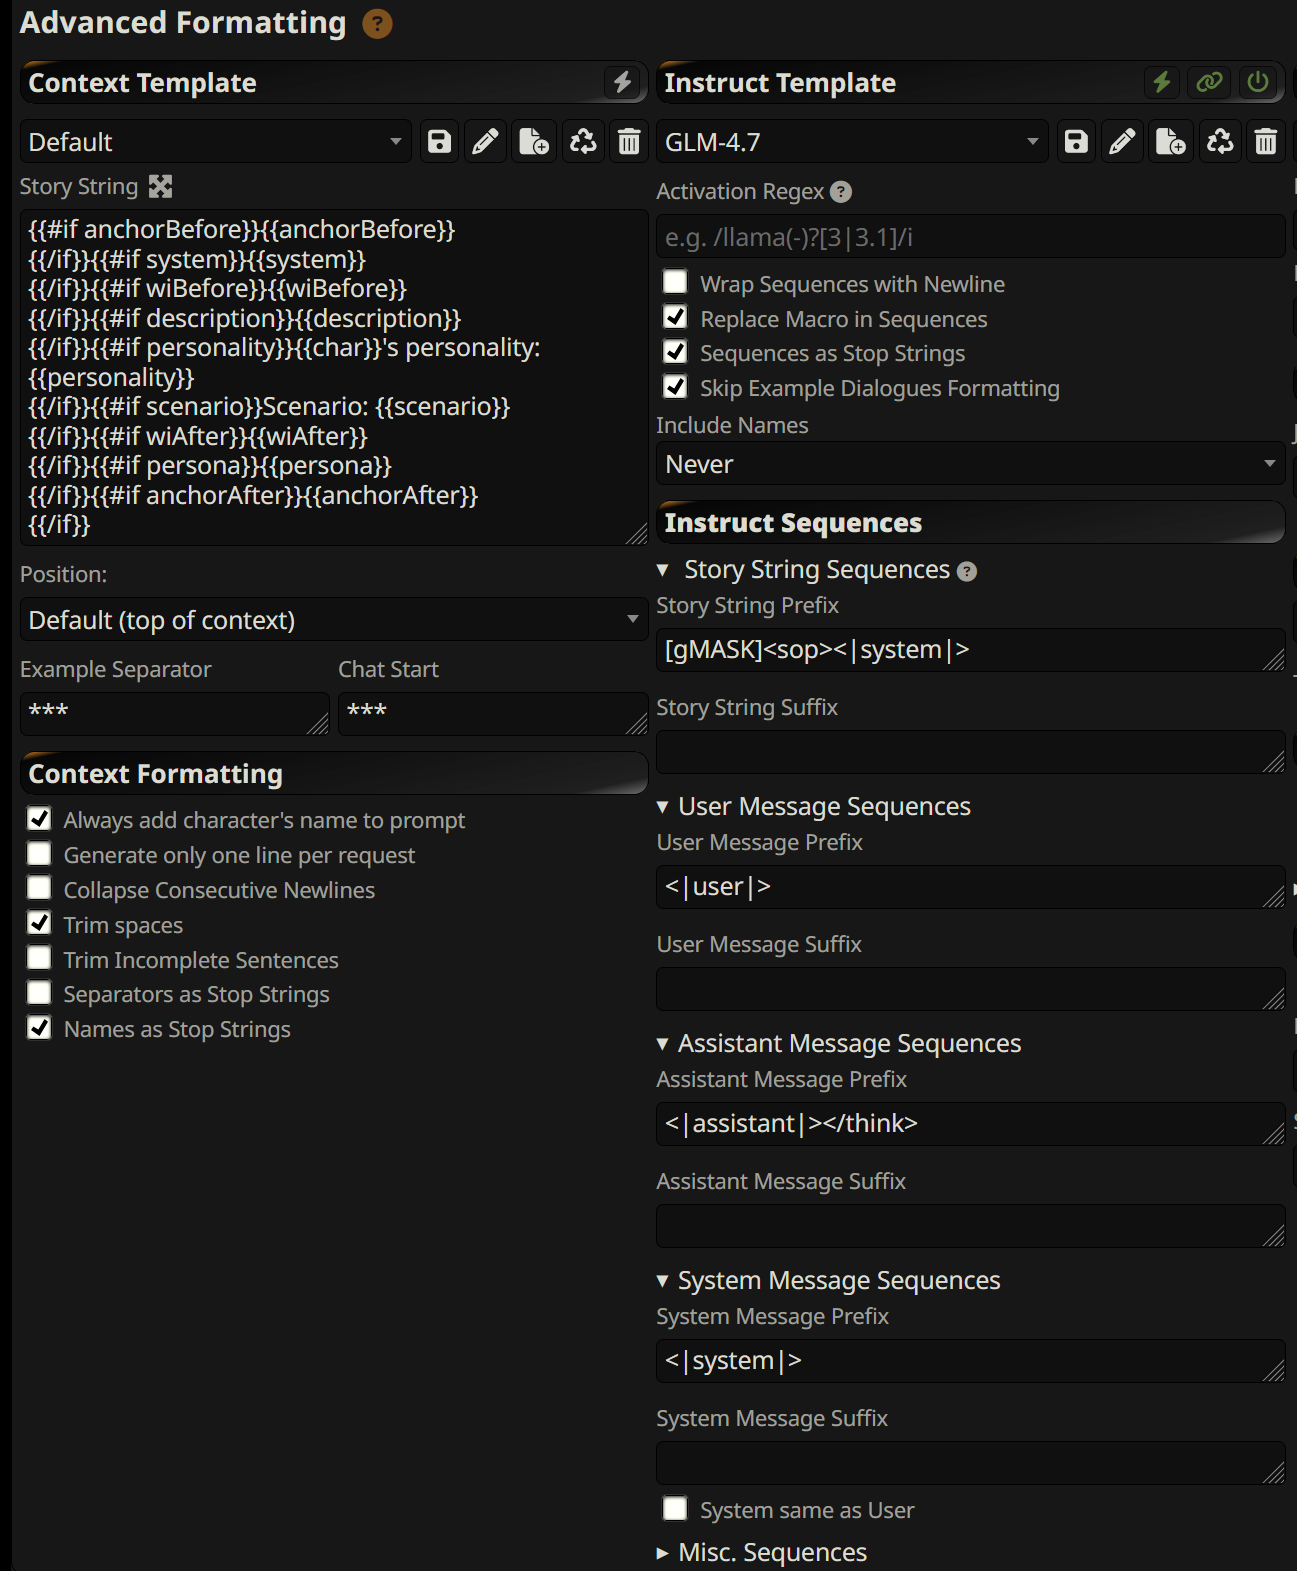Click the System Message Prefix field
Screen dimensions: 1297x1571
970,1361
